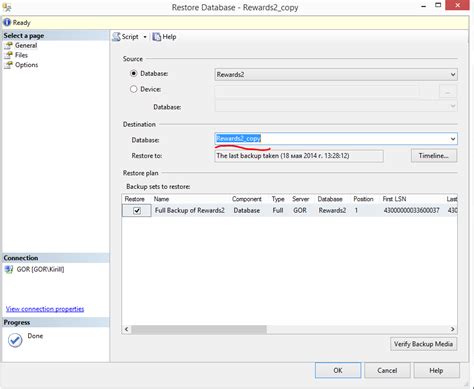Image resolution: width=474 pixels, height=389 pixels.
Task: Open the Timeline dialog
Action: (x=434, y=156)
